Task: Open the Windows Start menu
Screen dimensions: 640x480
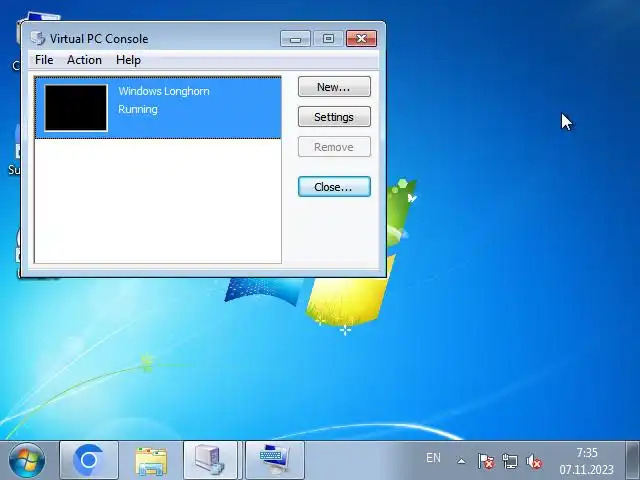Action: click(x=27, y=460)
